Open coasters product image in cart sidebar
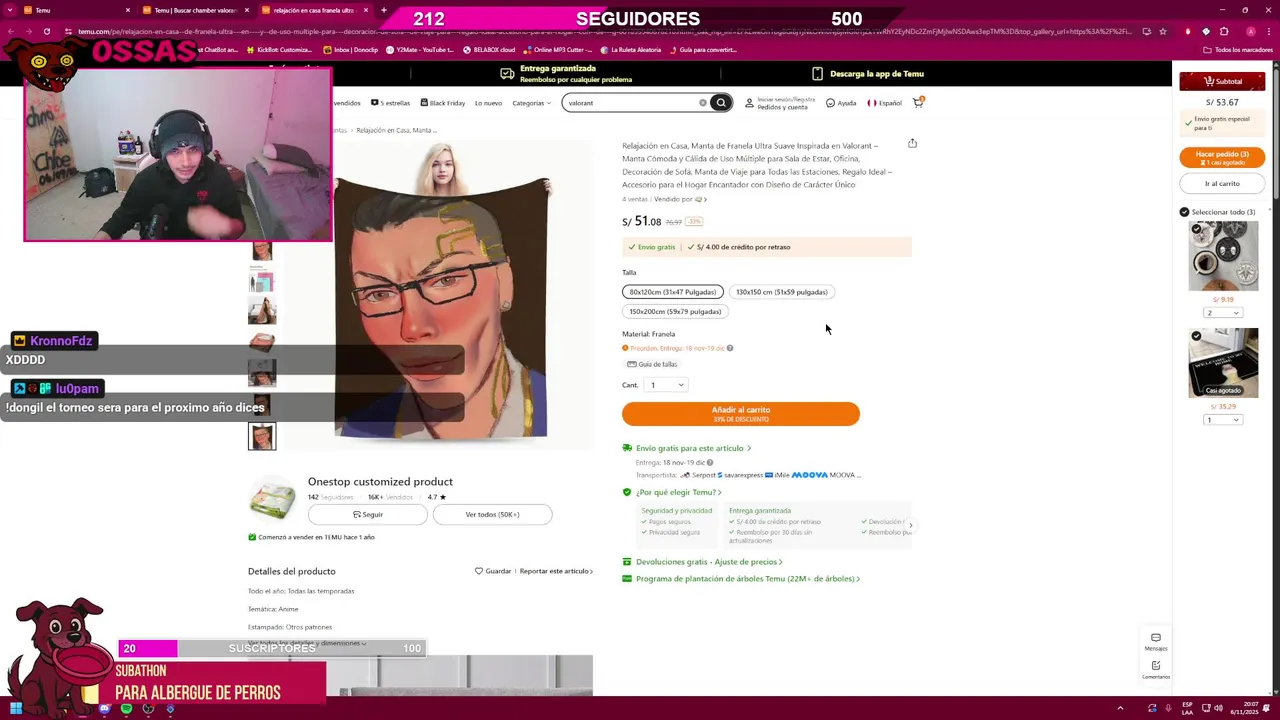The height and width of the screenshot is (720, 1280). (1223, 256)
